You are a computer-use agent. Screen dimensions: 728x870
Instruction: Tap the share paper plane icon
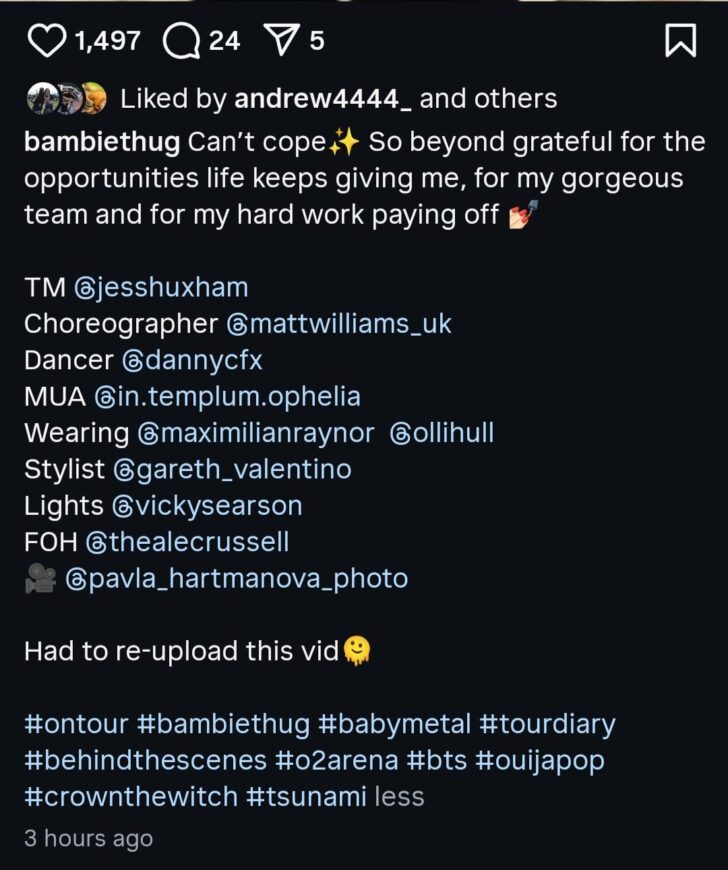279,40
